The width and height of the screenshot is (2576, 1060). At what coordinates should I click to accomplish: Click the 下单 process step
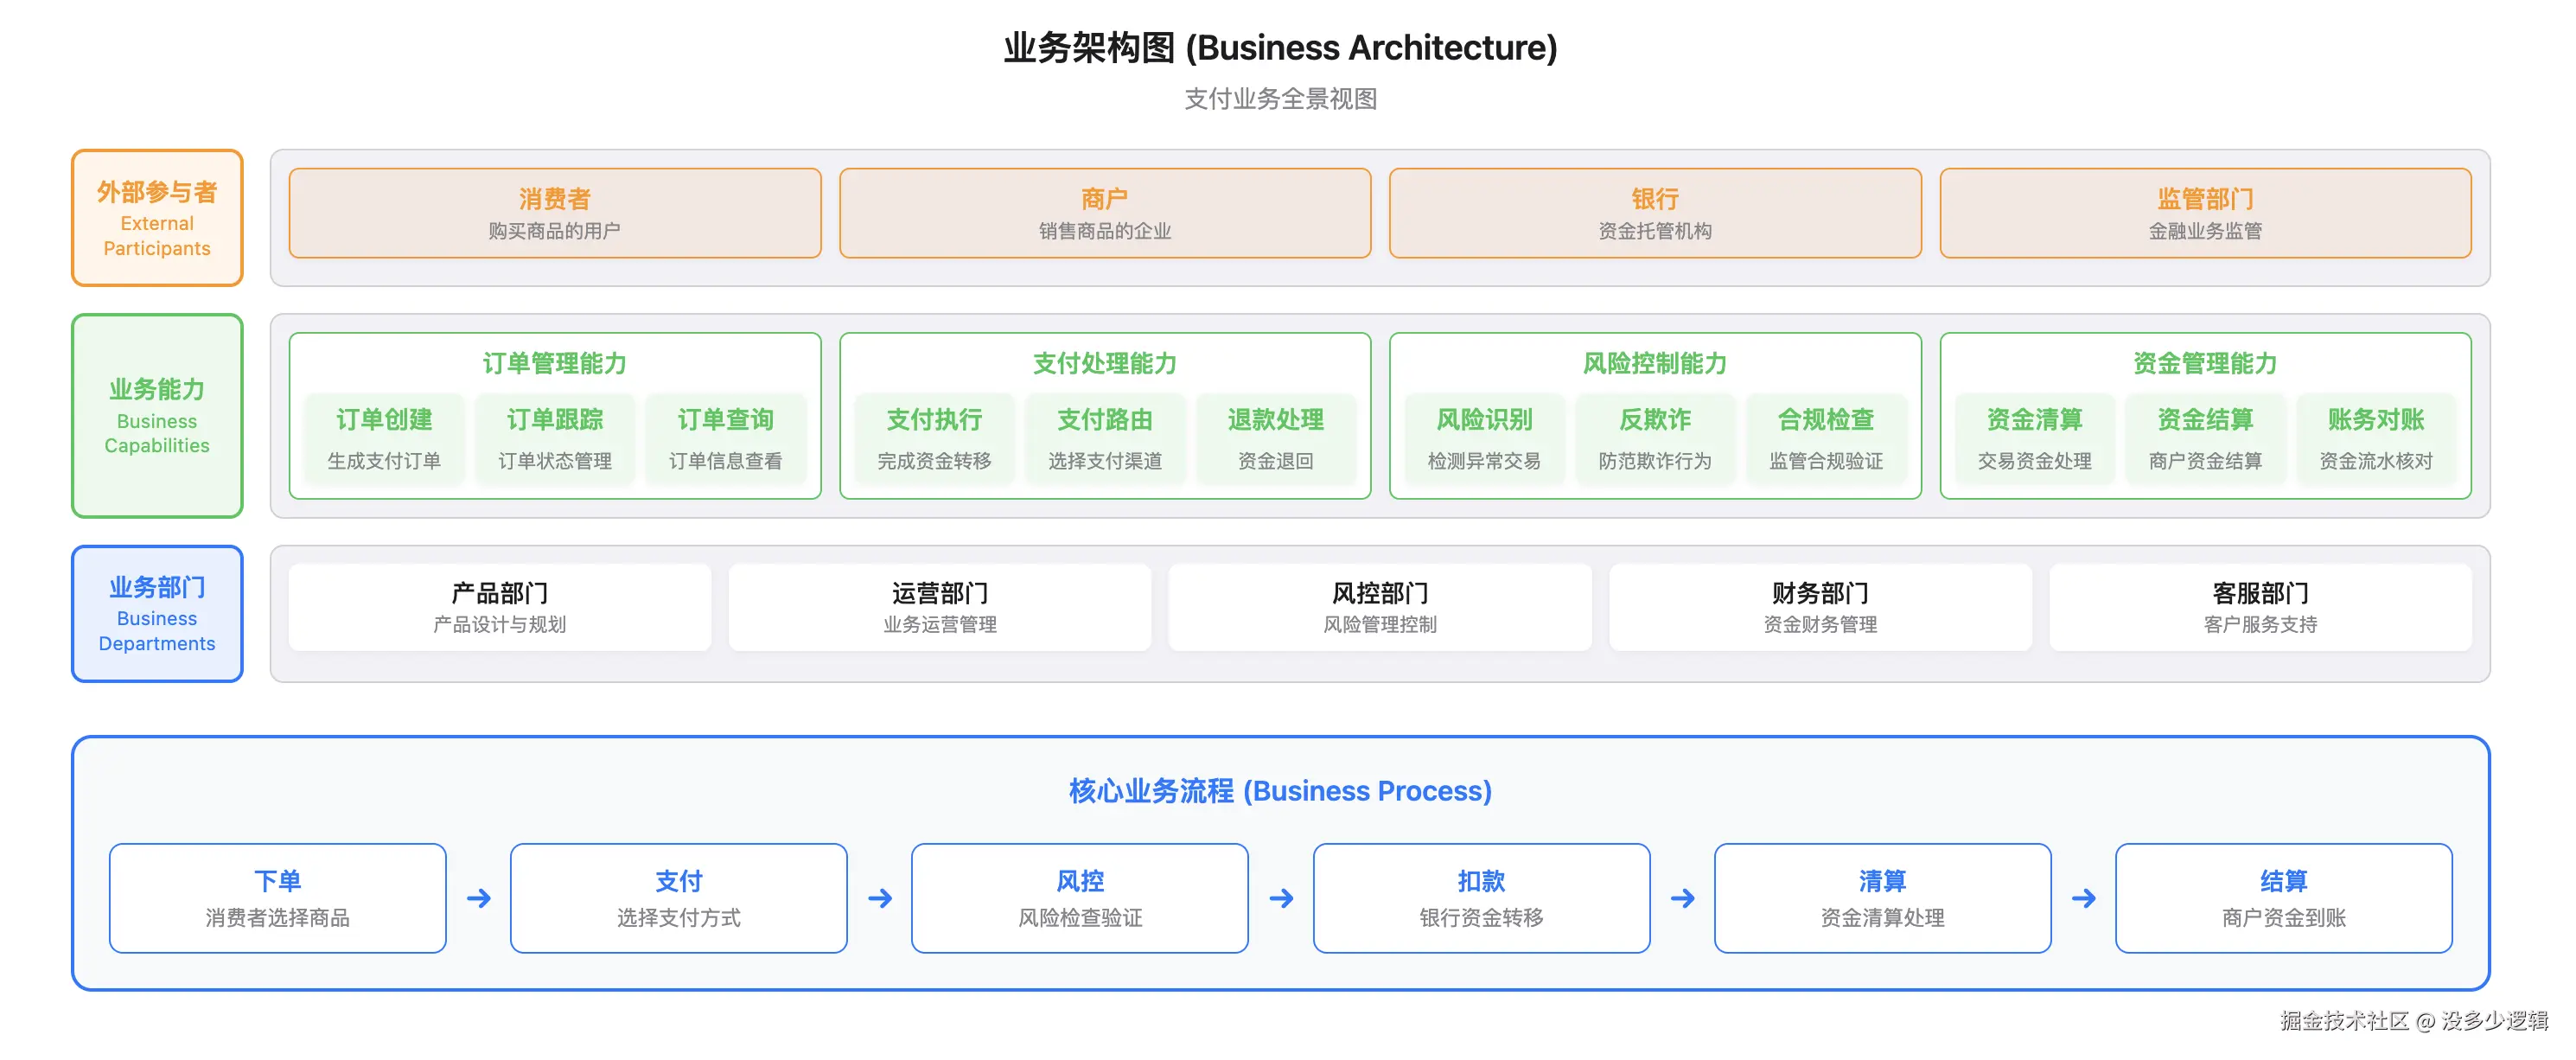pyautogui.click(x=278, y=898)
